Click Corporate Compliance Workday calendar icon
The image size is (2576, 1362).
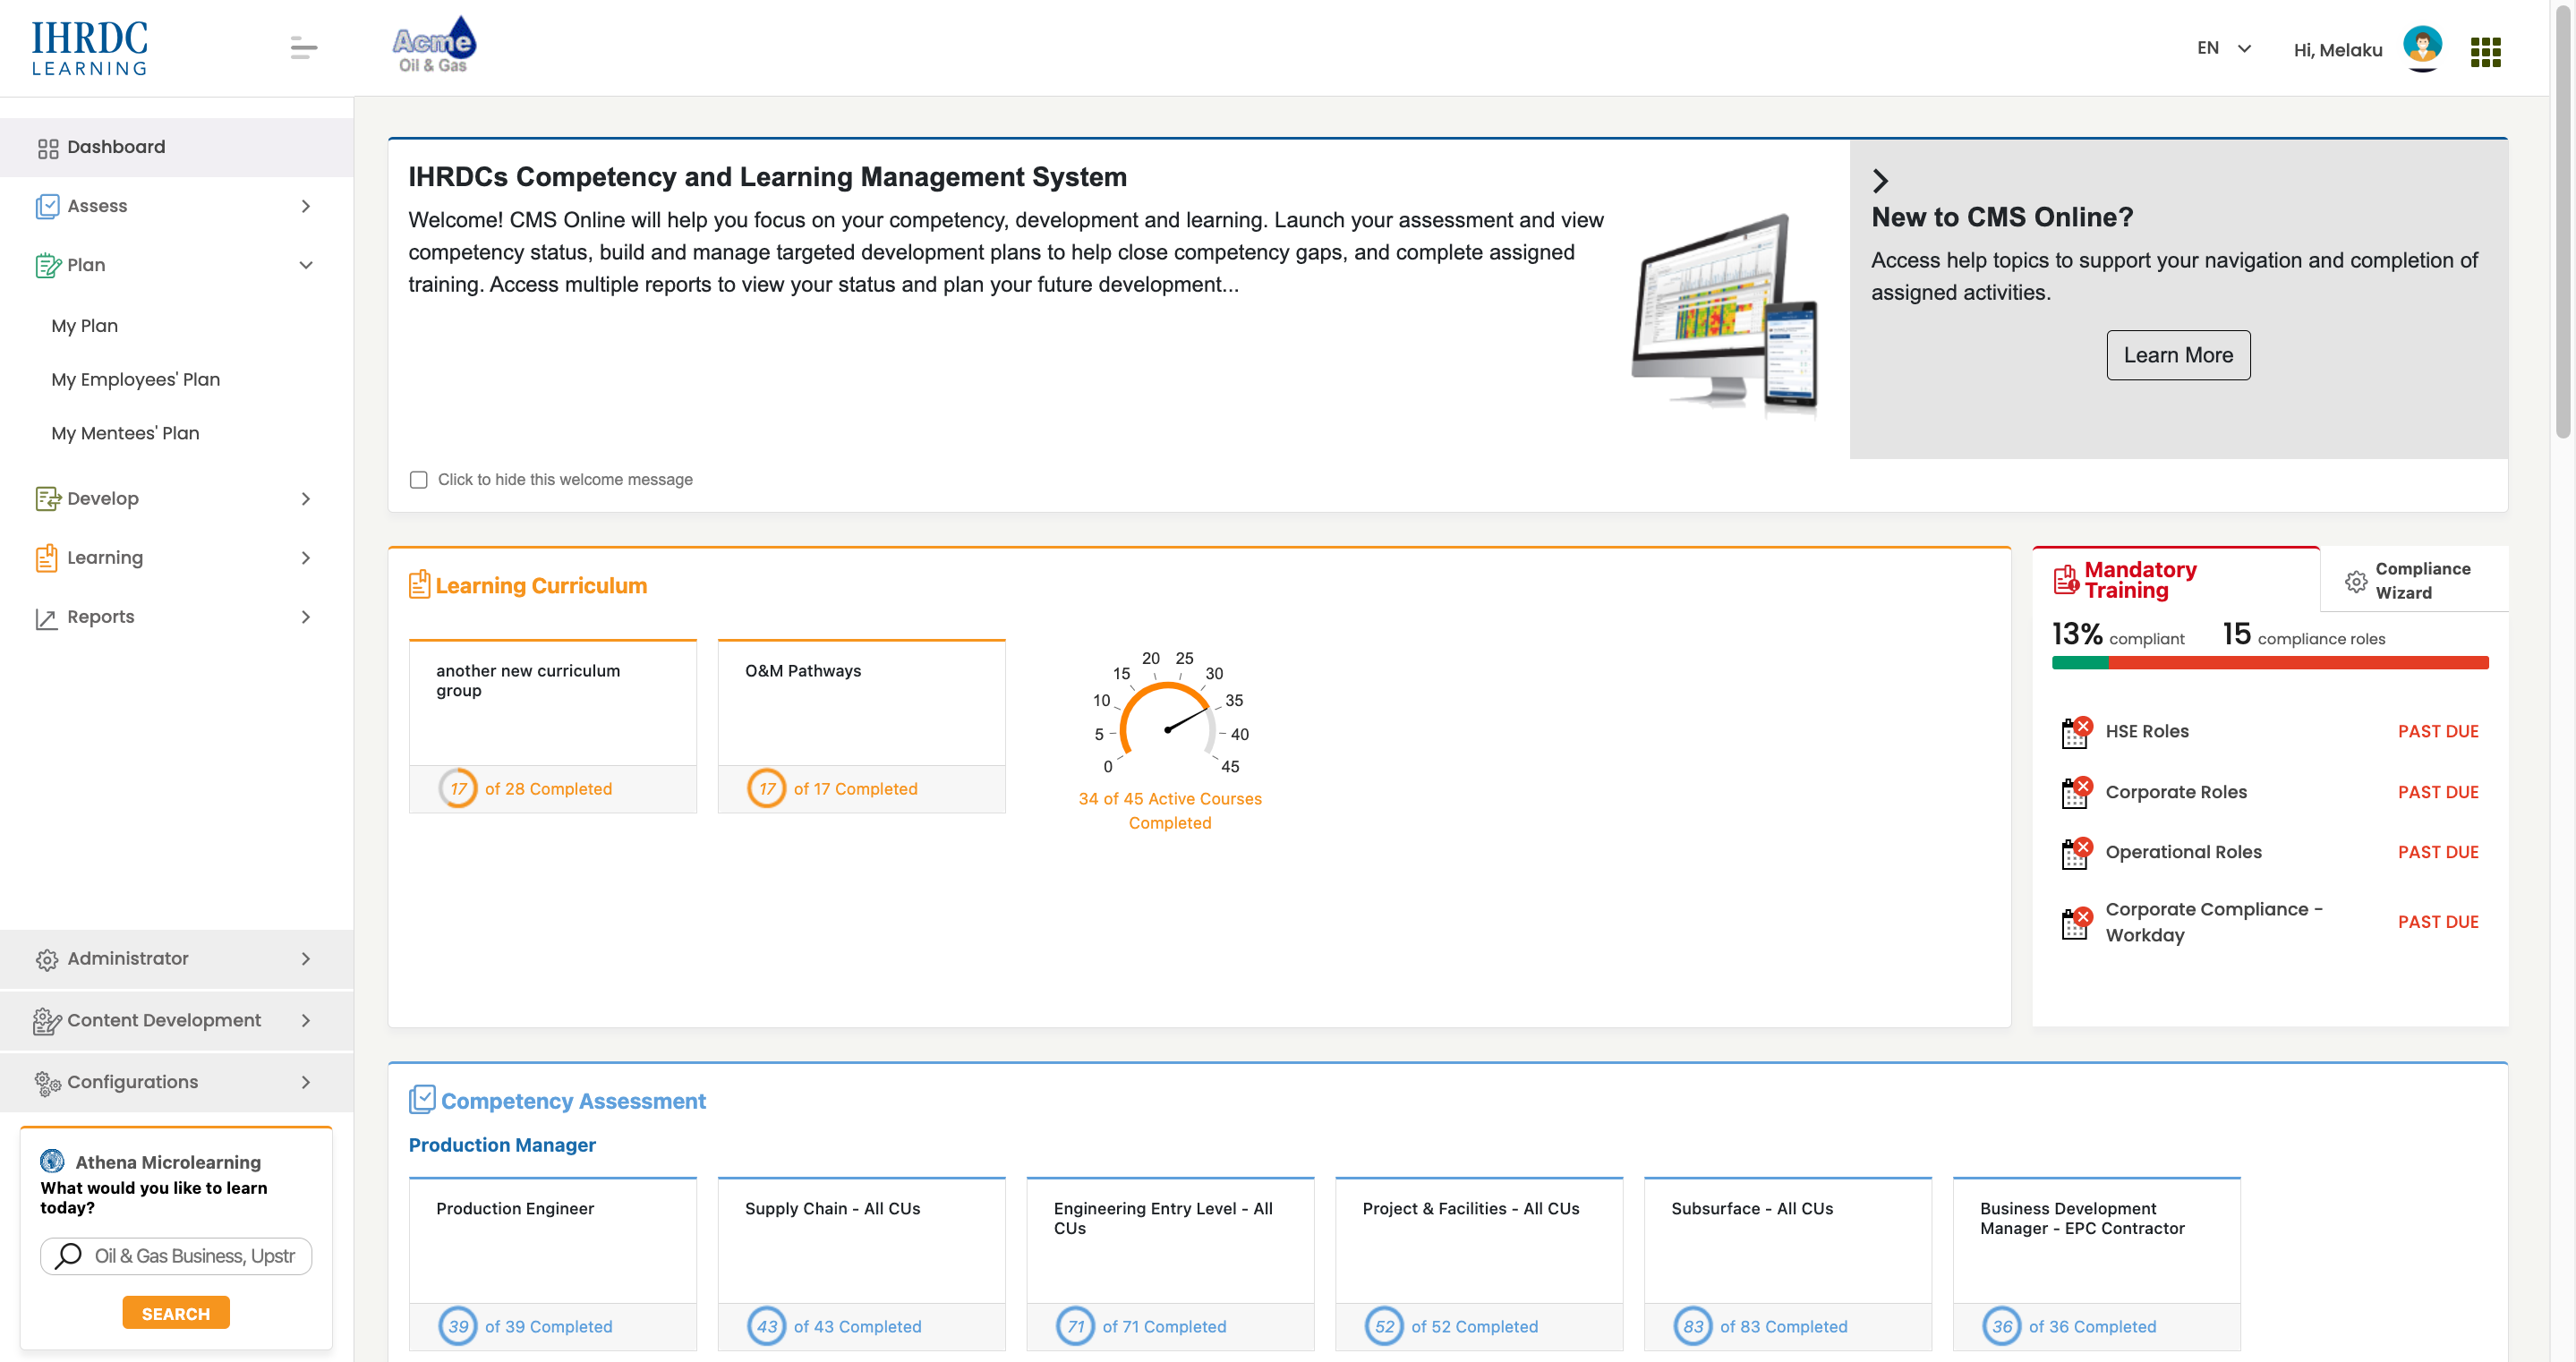point(2076,923)
